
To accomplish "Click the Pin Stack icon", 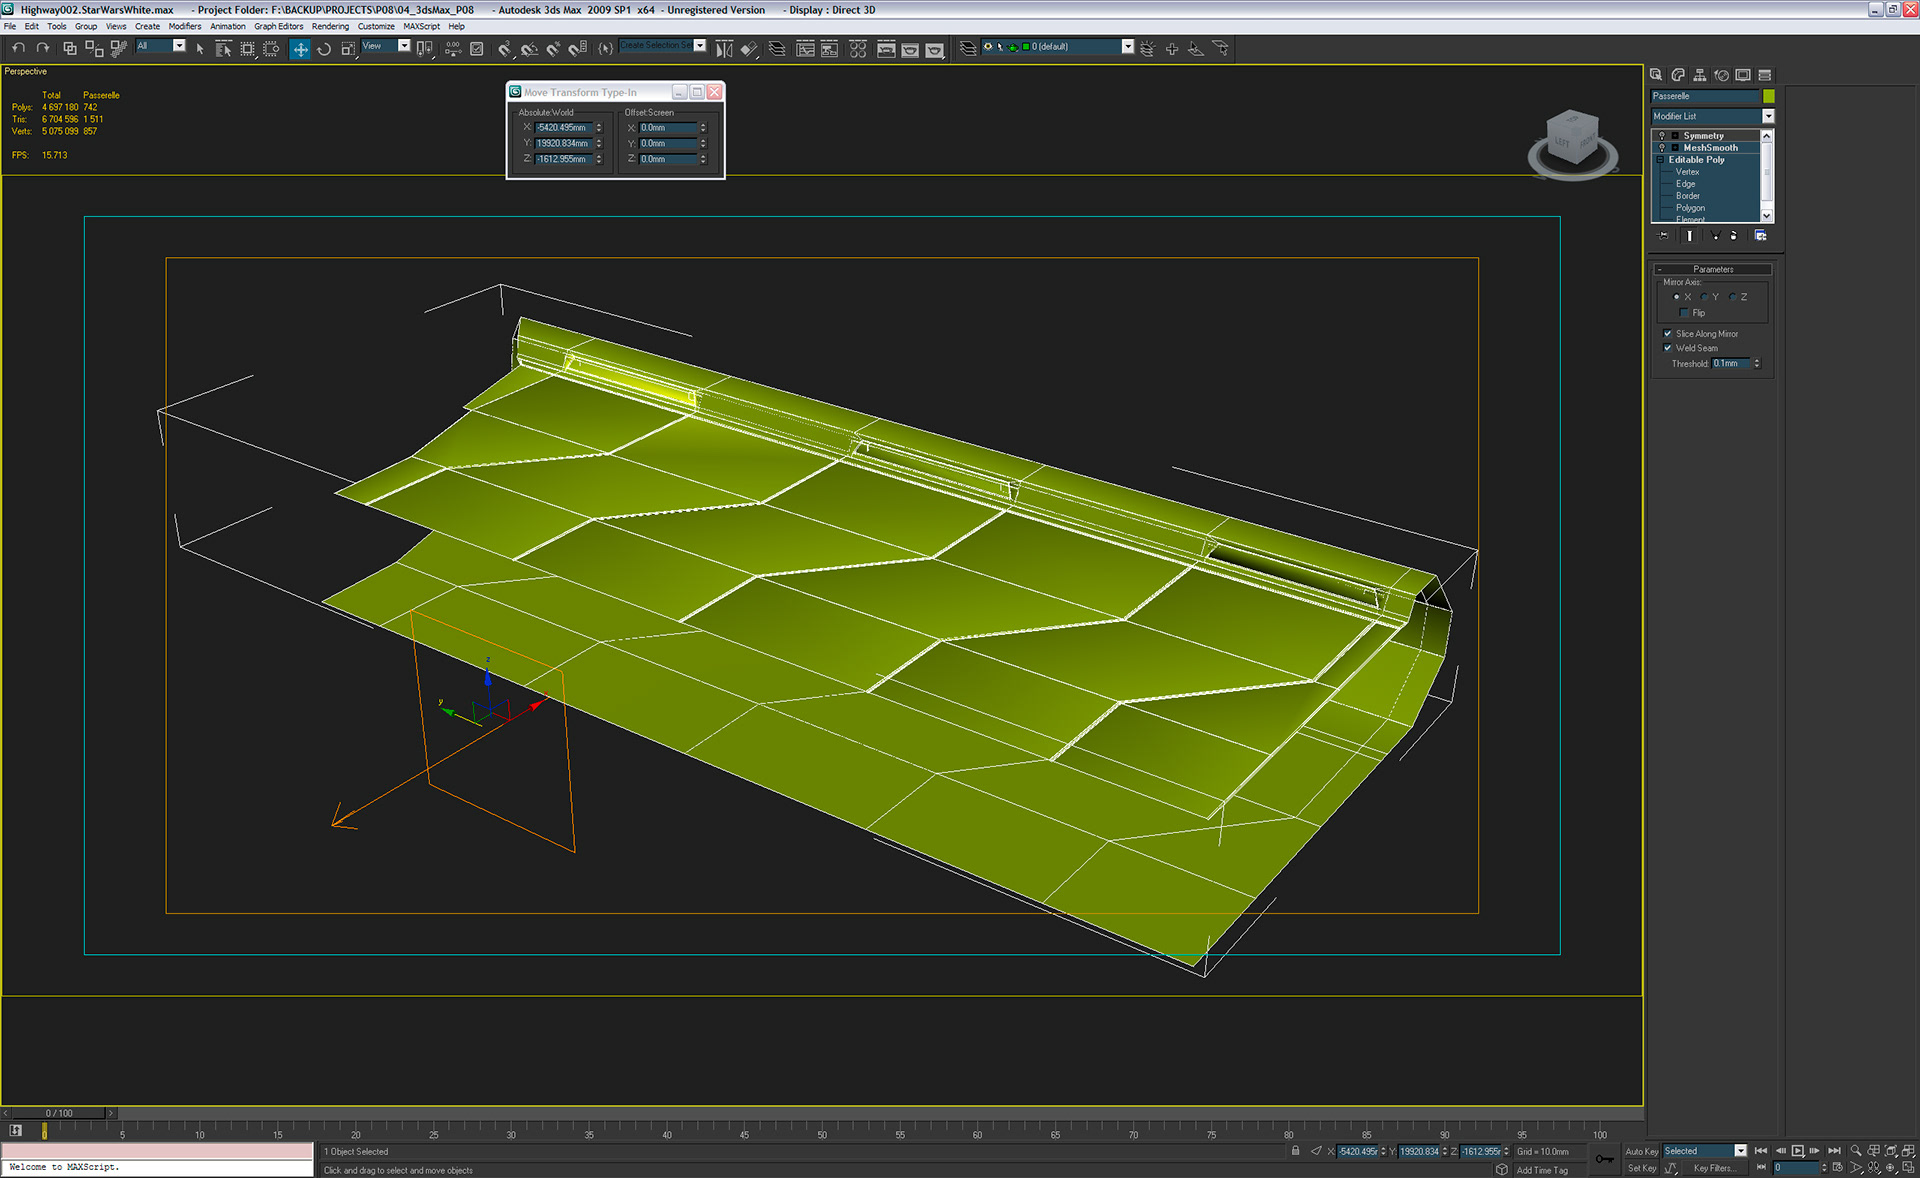I will coord(1663,236).
